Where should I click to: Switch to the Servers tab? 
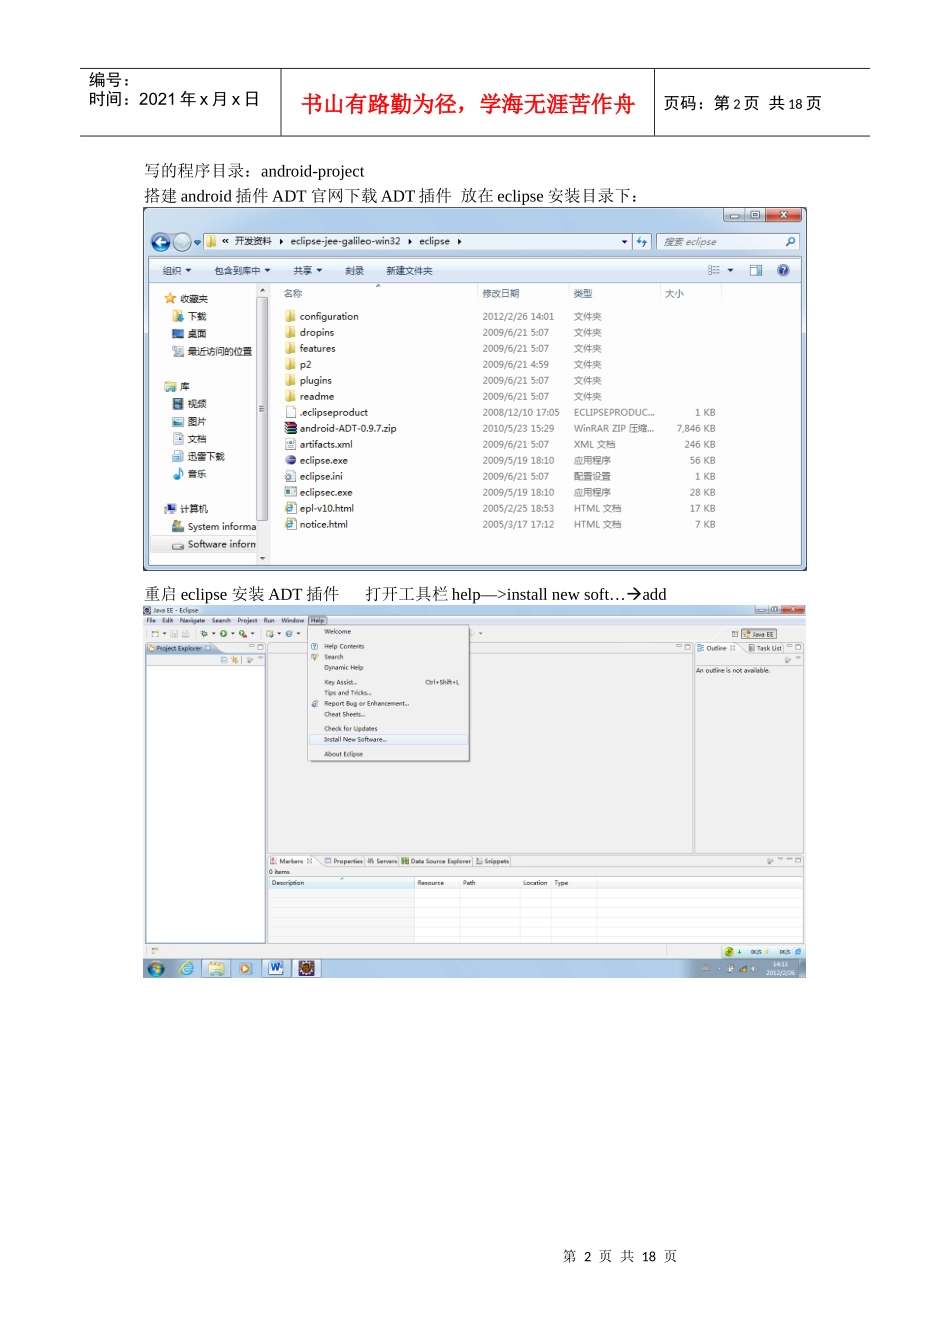point(383,861)
